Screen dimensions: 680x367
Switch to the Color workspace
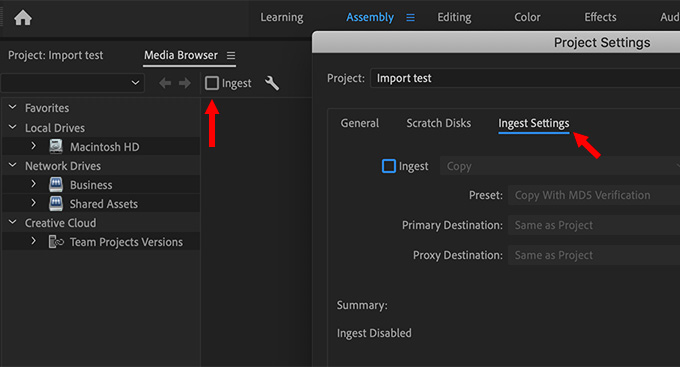pyautogui.click(x=527, y=17)
